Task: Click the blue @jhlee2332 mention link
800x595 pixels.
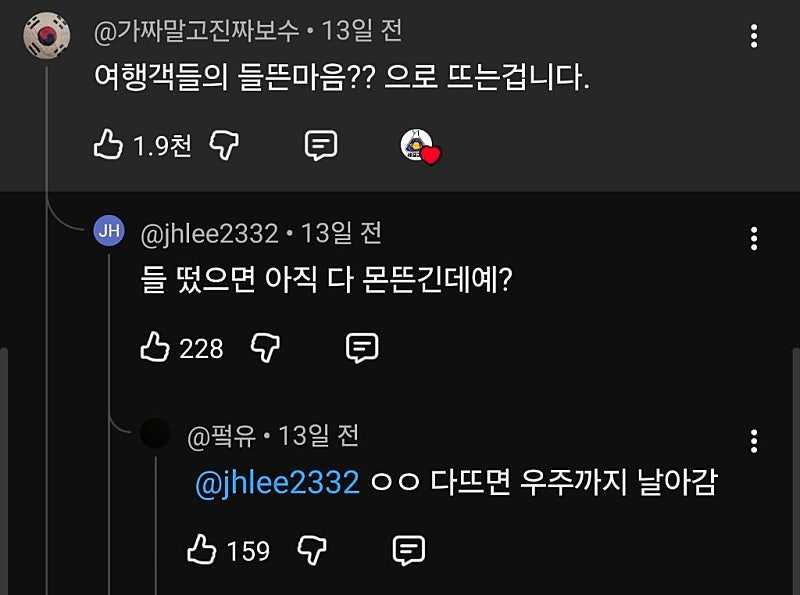Action: (x=277, y=483)
